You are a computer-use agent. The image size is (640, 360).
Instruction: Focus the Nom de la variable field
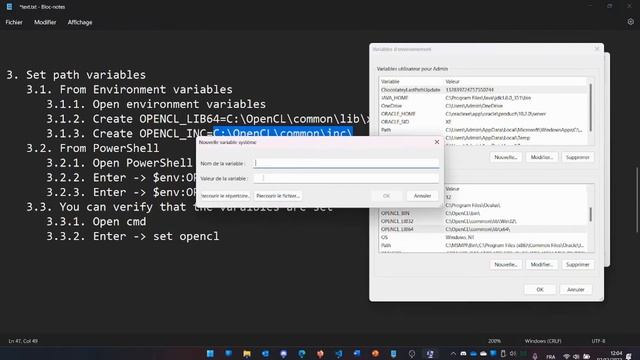[x=346, y=163]
